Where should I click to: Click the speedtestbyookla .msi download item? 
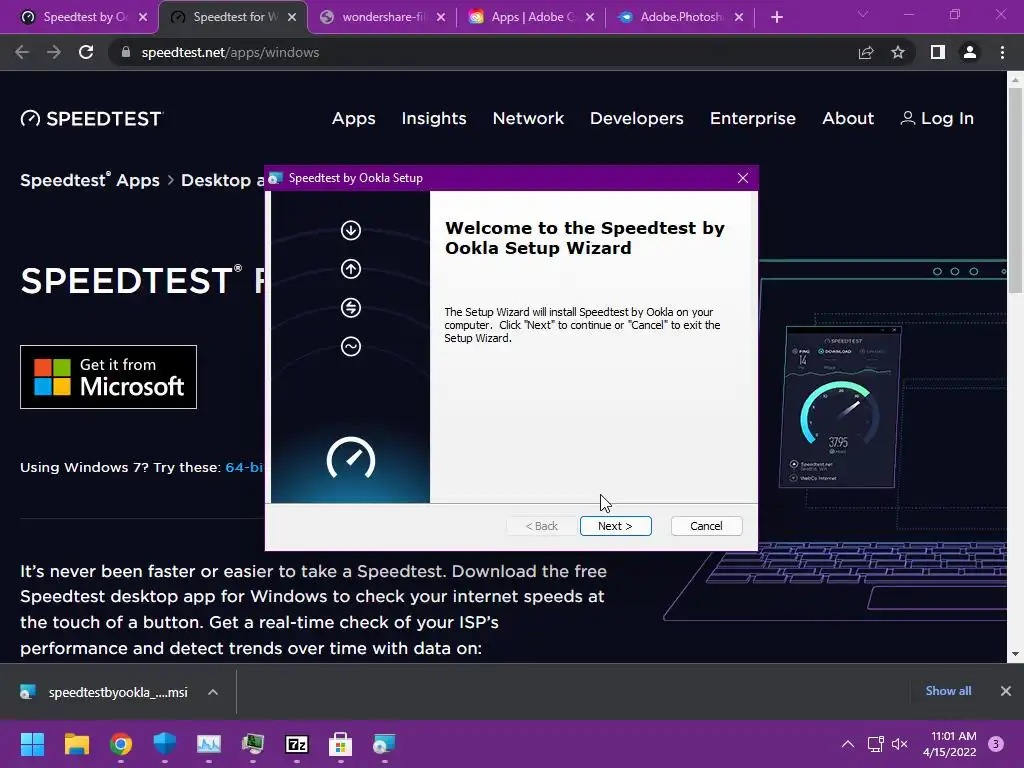104,692
